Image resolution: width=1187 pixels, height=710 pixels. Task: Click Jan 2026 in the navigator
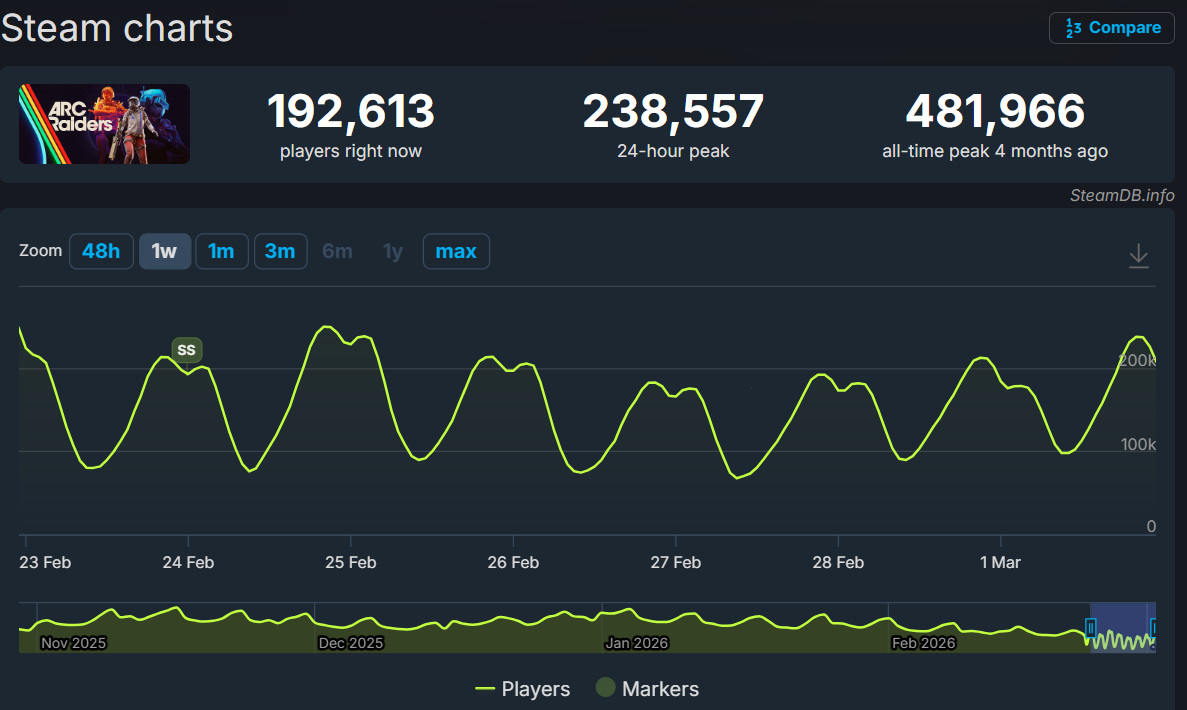[x=637, y=643]
